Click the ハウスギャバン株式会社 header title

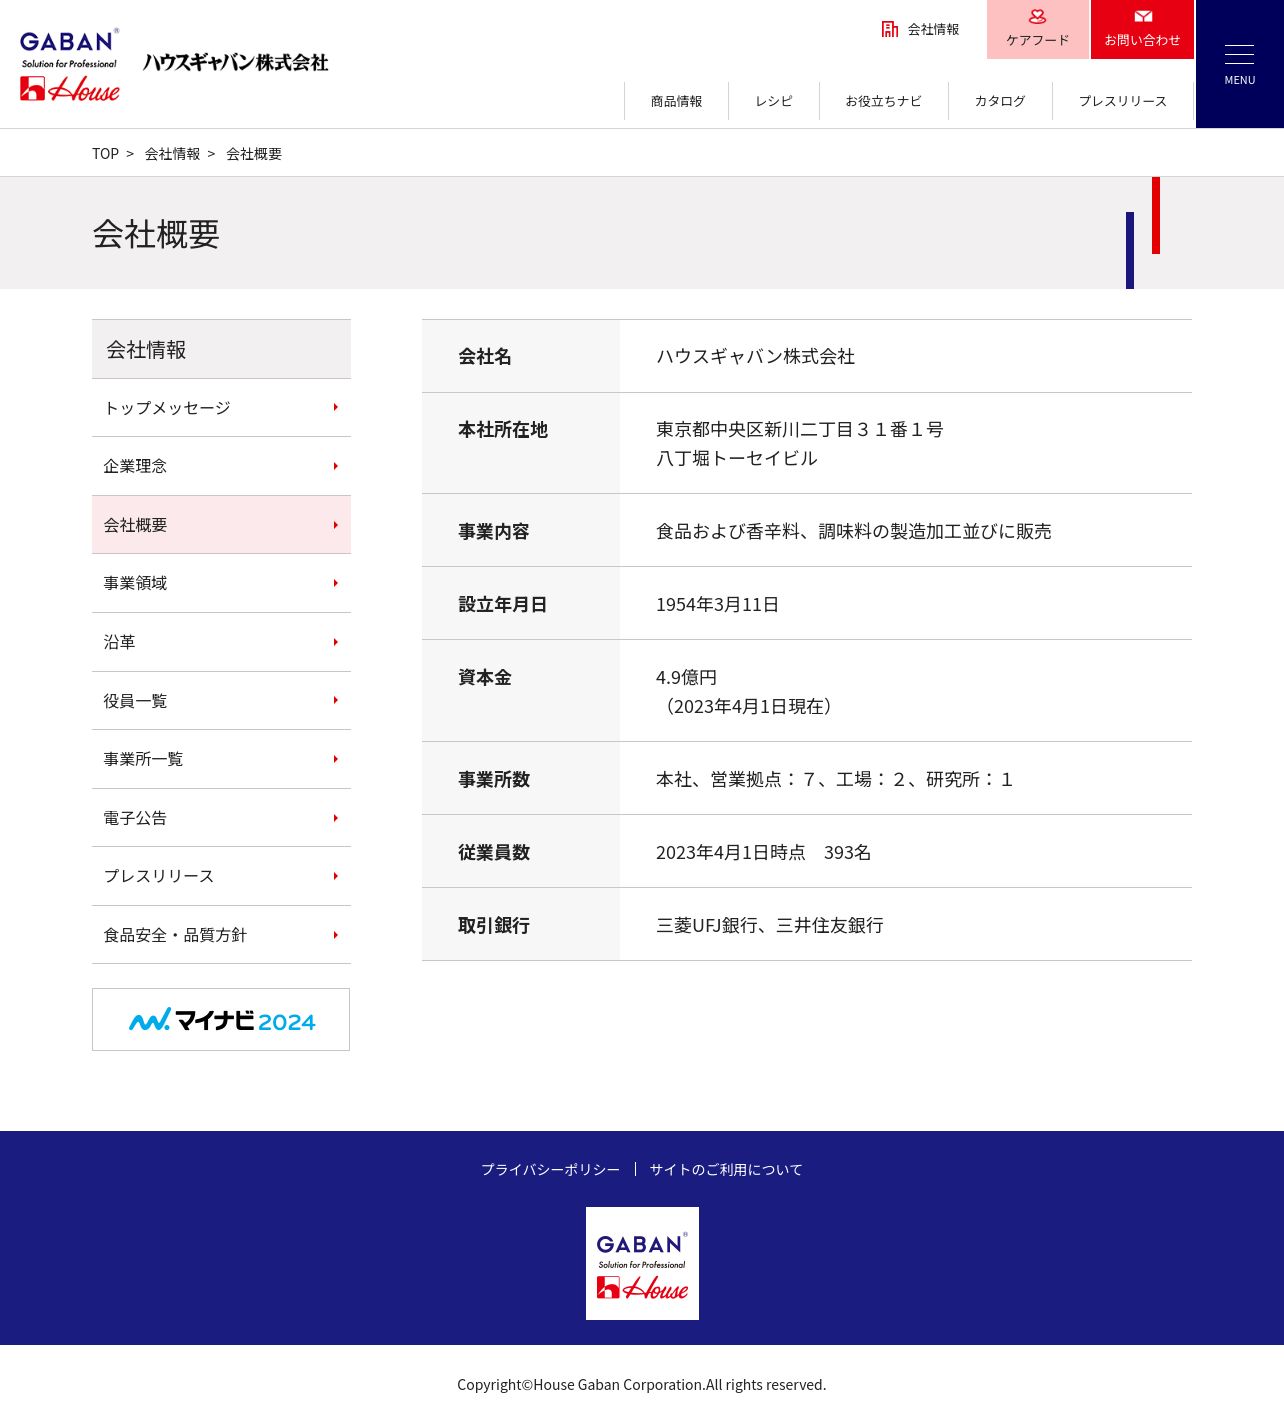pos(236,62)
